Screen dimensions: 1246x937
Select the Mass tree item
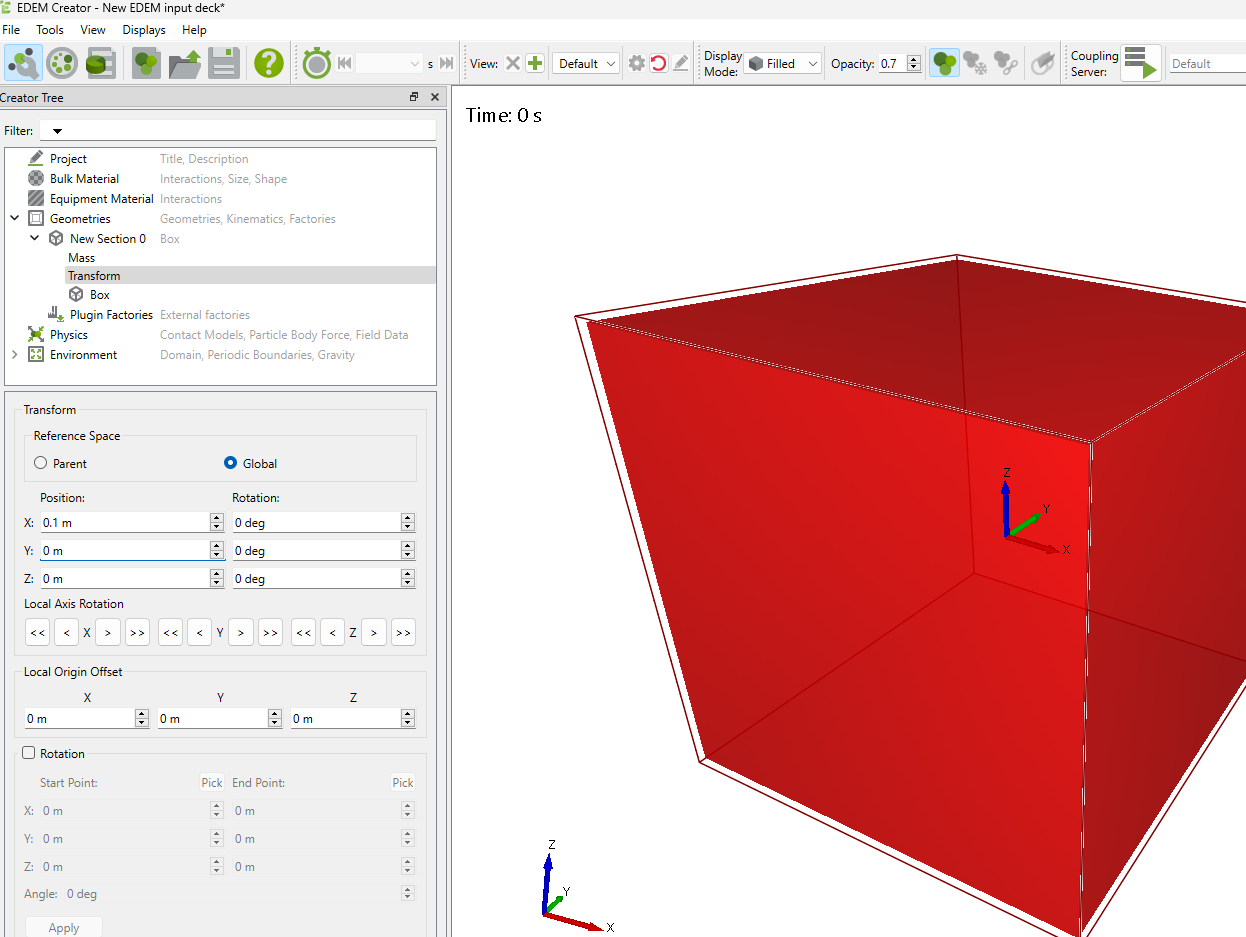click(x=82, y=258)
